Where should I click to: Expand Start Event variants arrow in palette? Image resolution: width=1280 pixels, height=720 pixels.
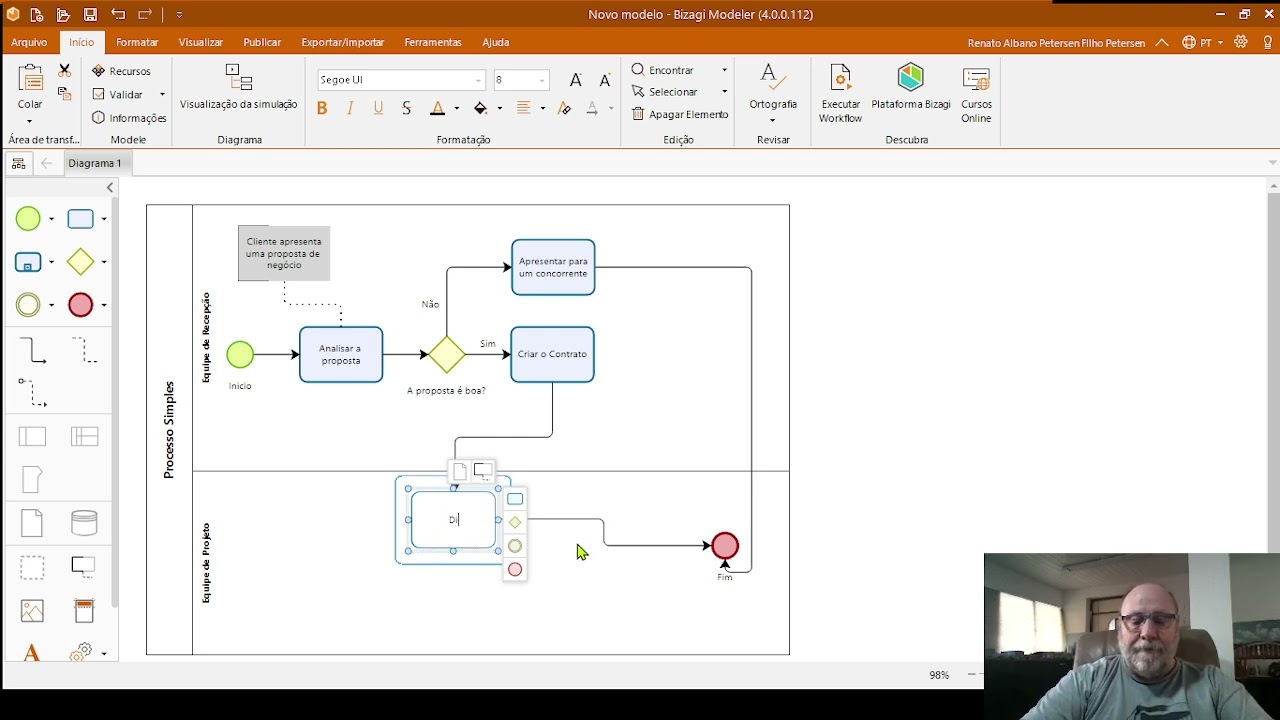coord(51,219)
